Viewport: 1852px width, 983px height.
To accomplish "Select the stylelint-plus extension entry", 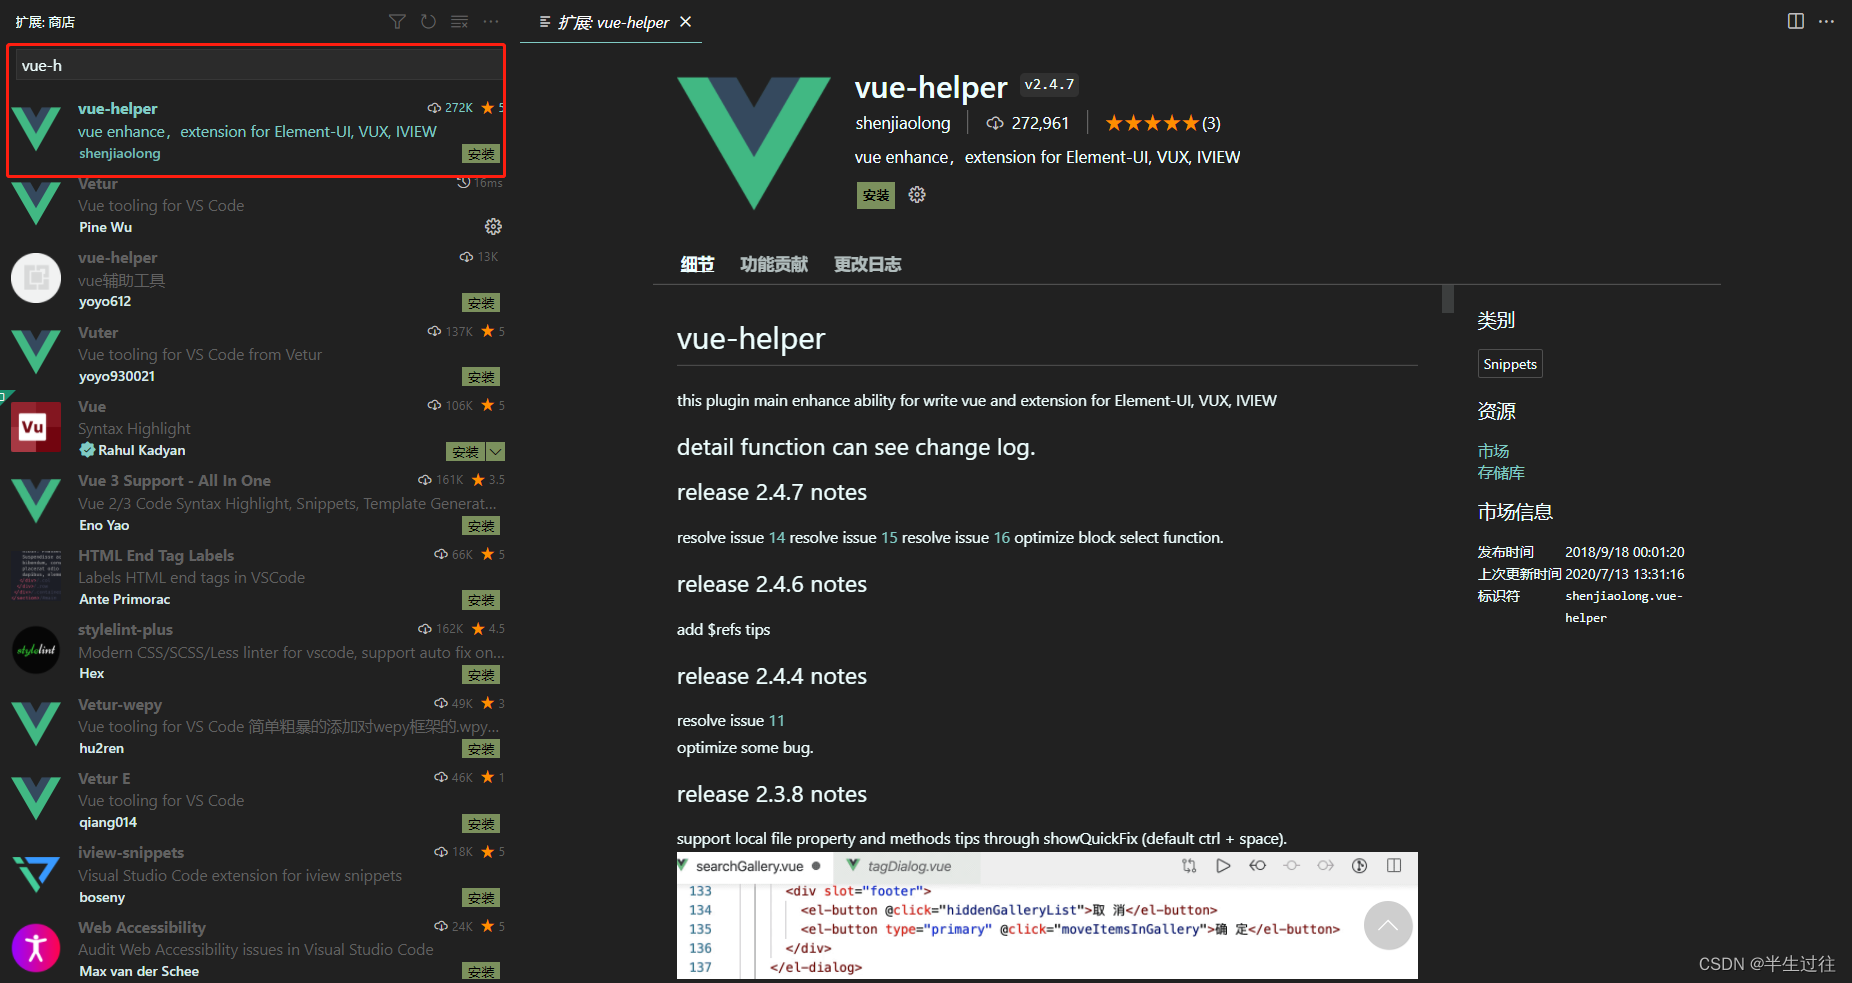I will coord(256,652).
